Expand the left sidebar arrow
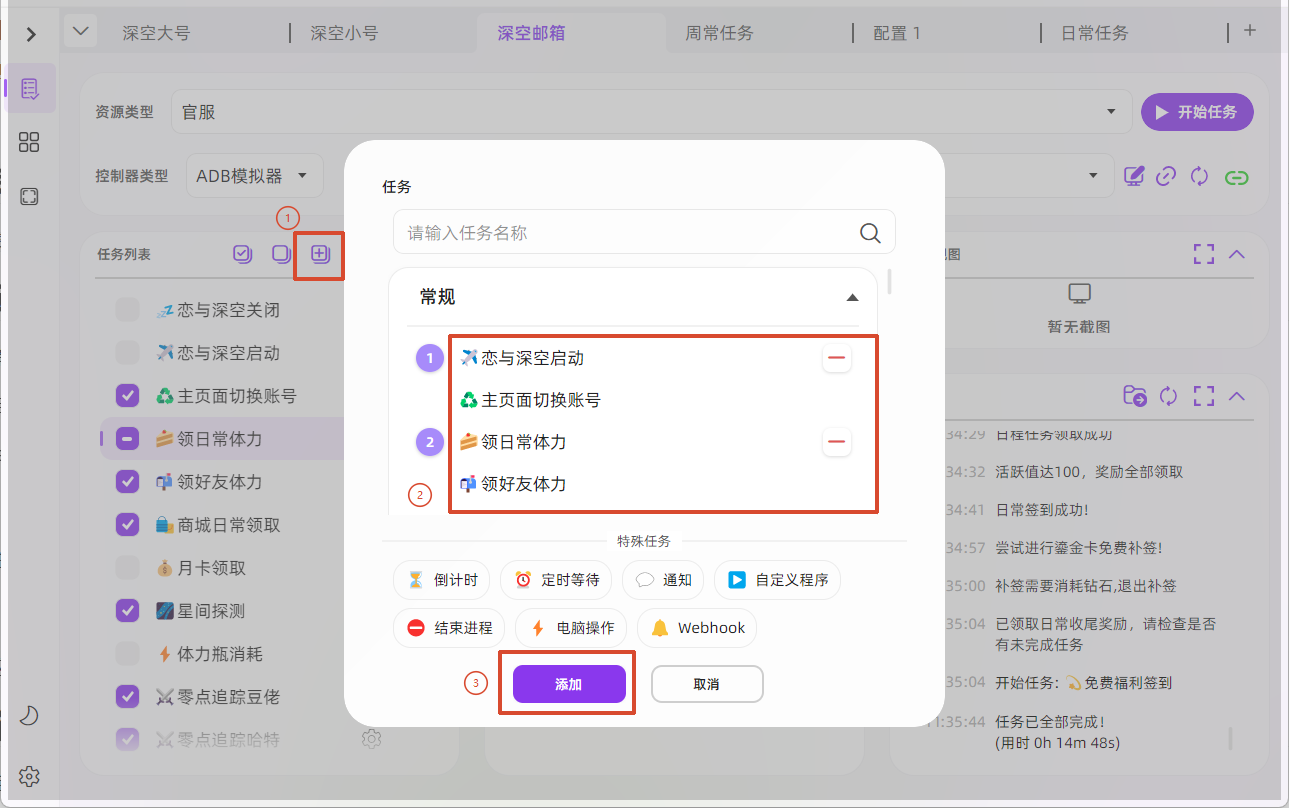 [31, 34]
